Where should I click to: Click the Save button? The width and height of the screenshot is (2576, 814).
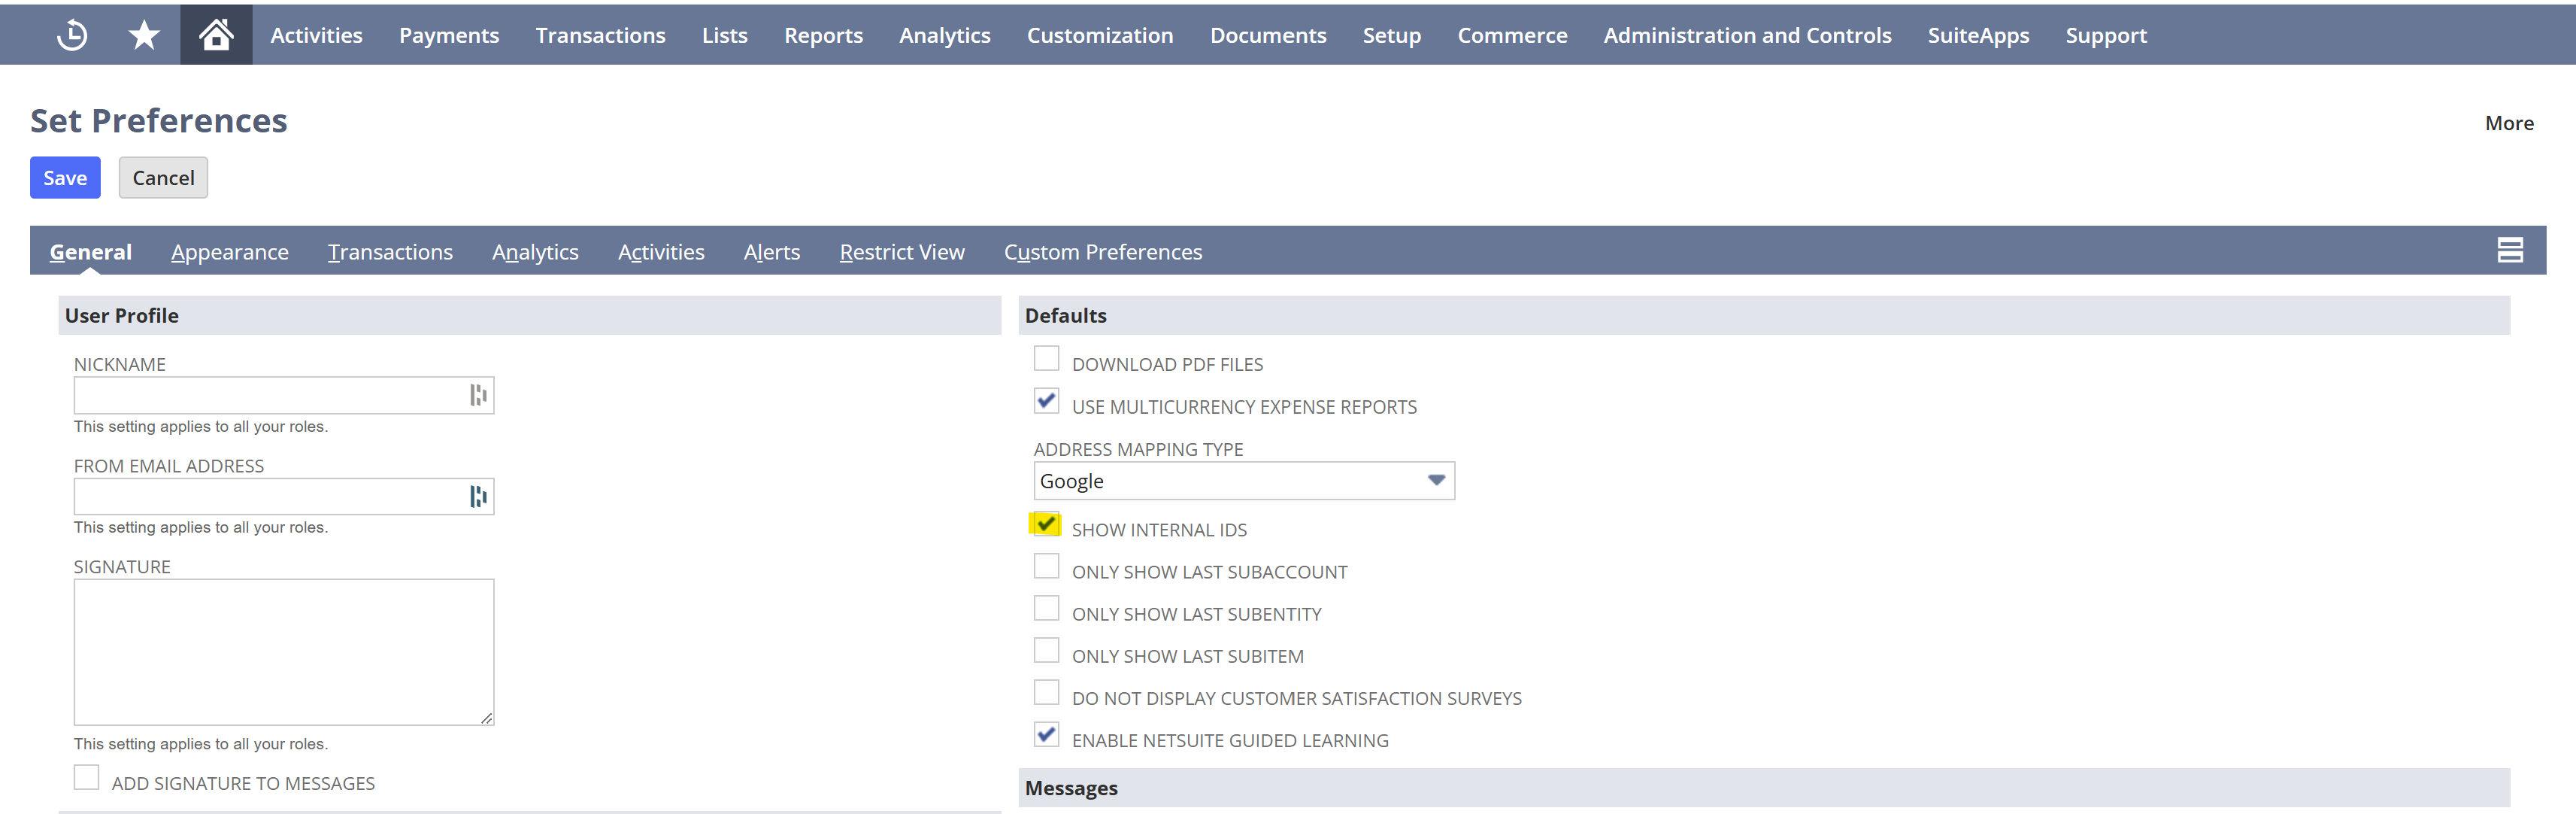click(x=65, y=178)
